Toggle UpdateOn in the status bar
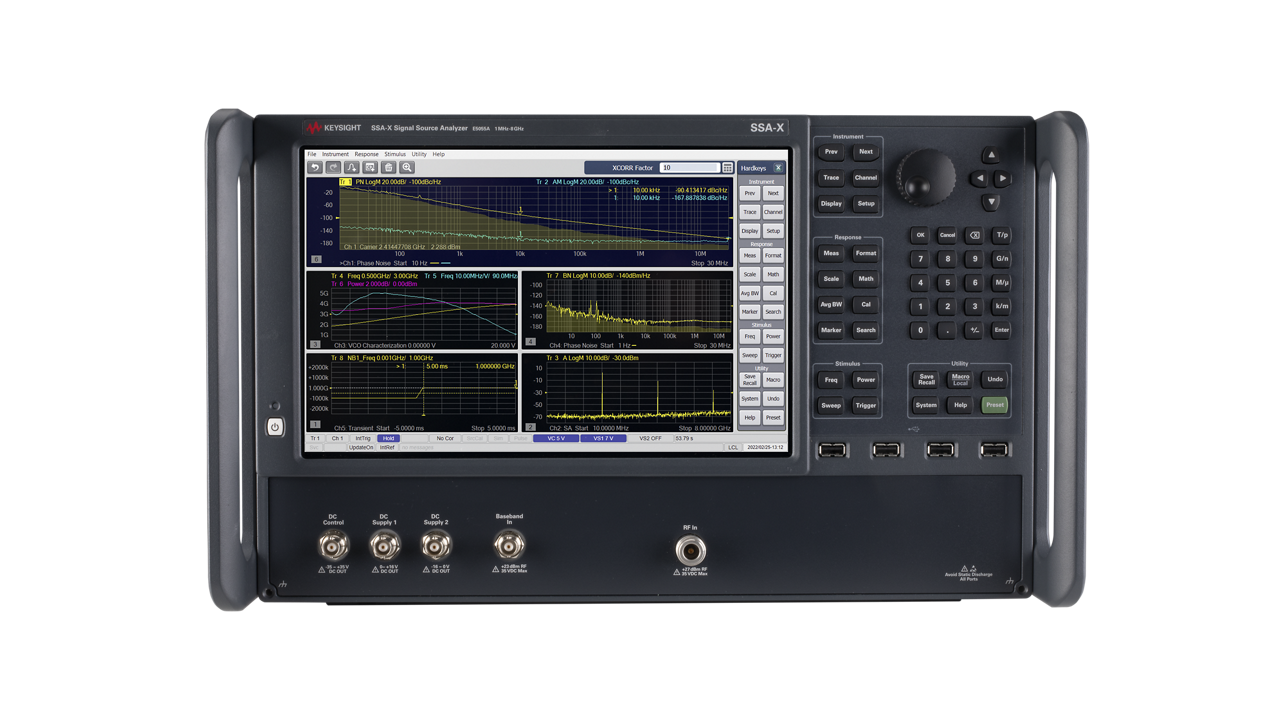This screenshot has height=720, width=1280. pyautogui.click(x=360, y=447)
